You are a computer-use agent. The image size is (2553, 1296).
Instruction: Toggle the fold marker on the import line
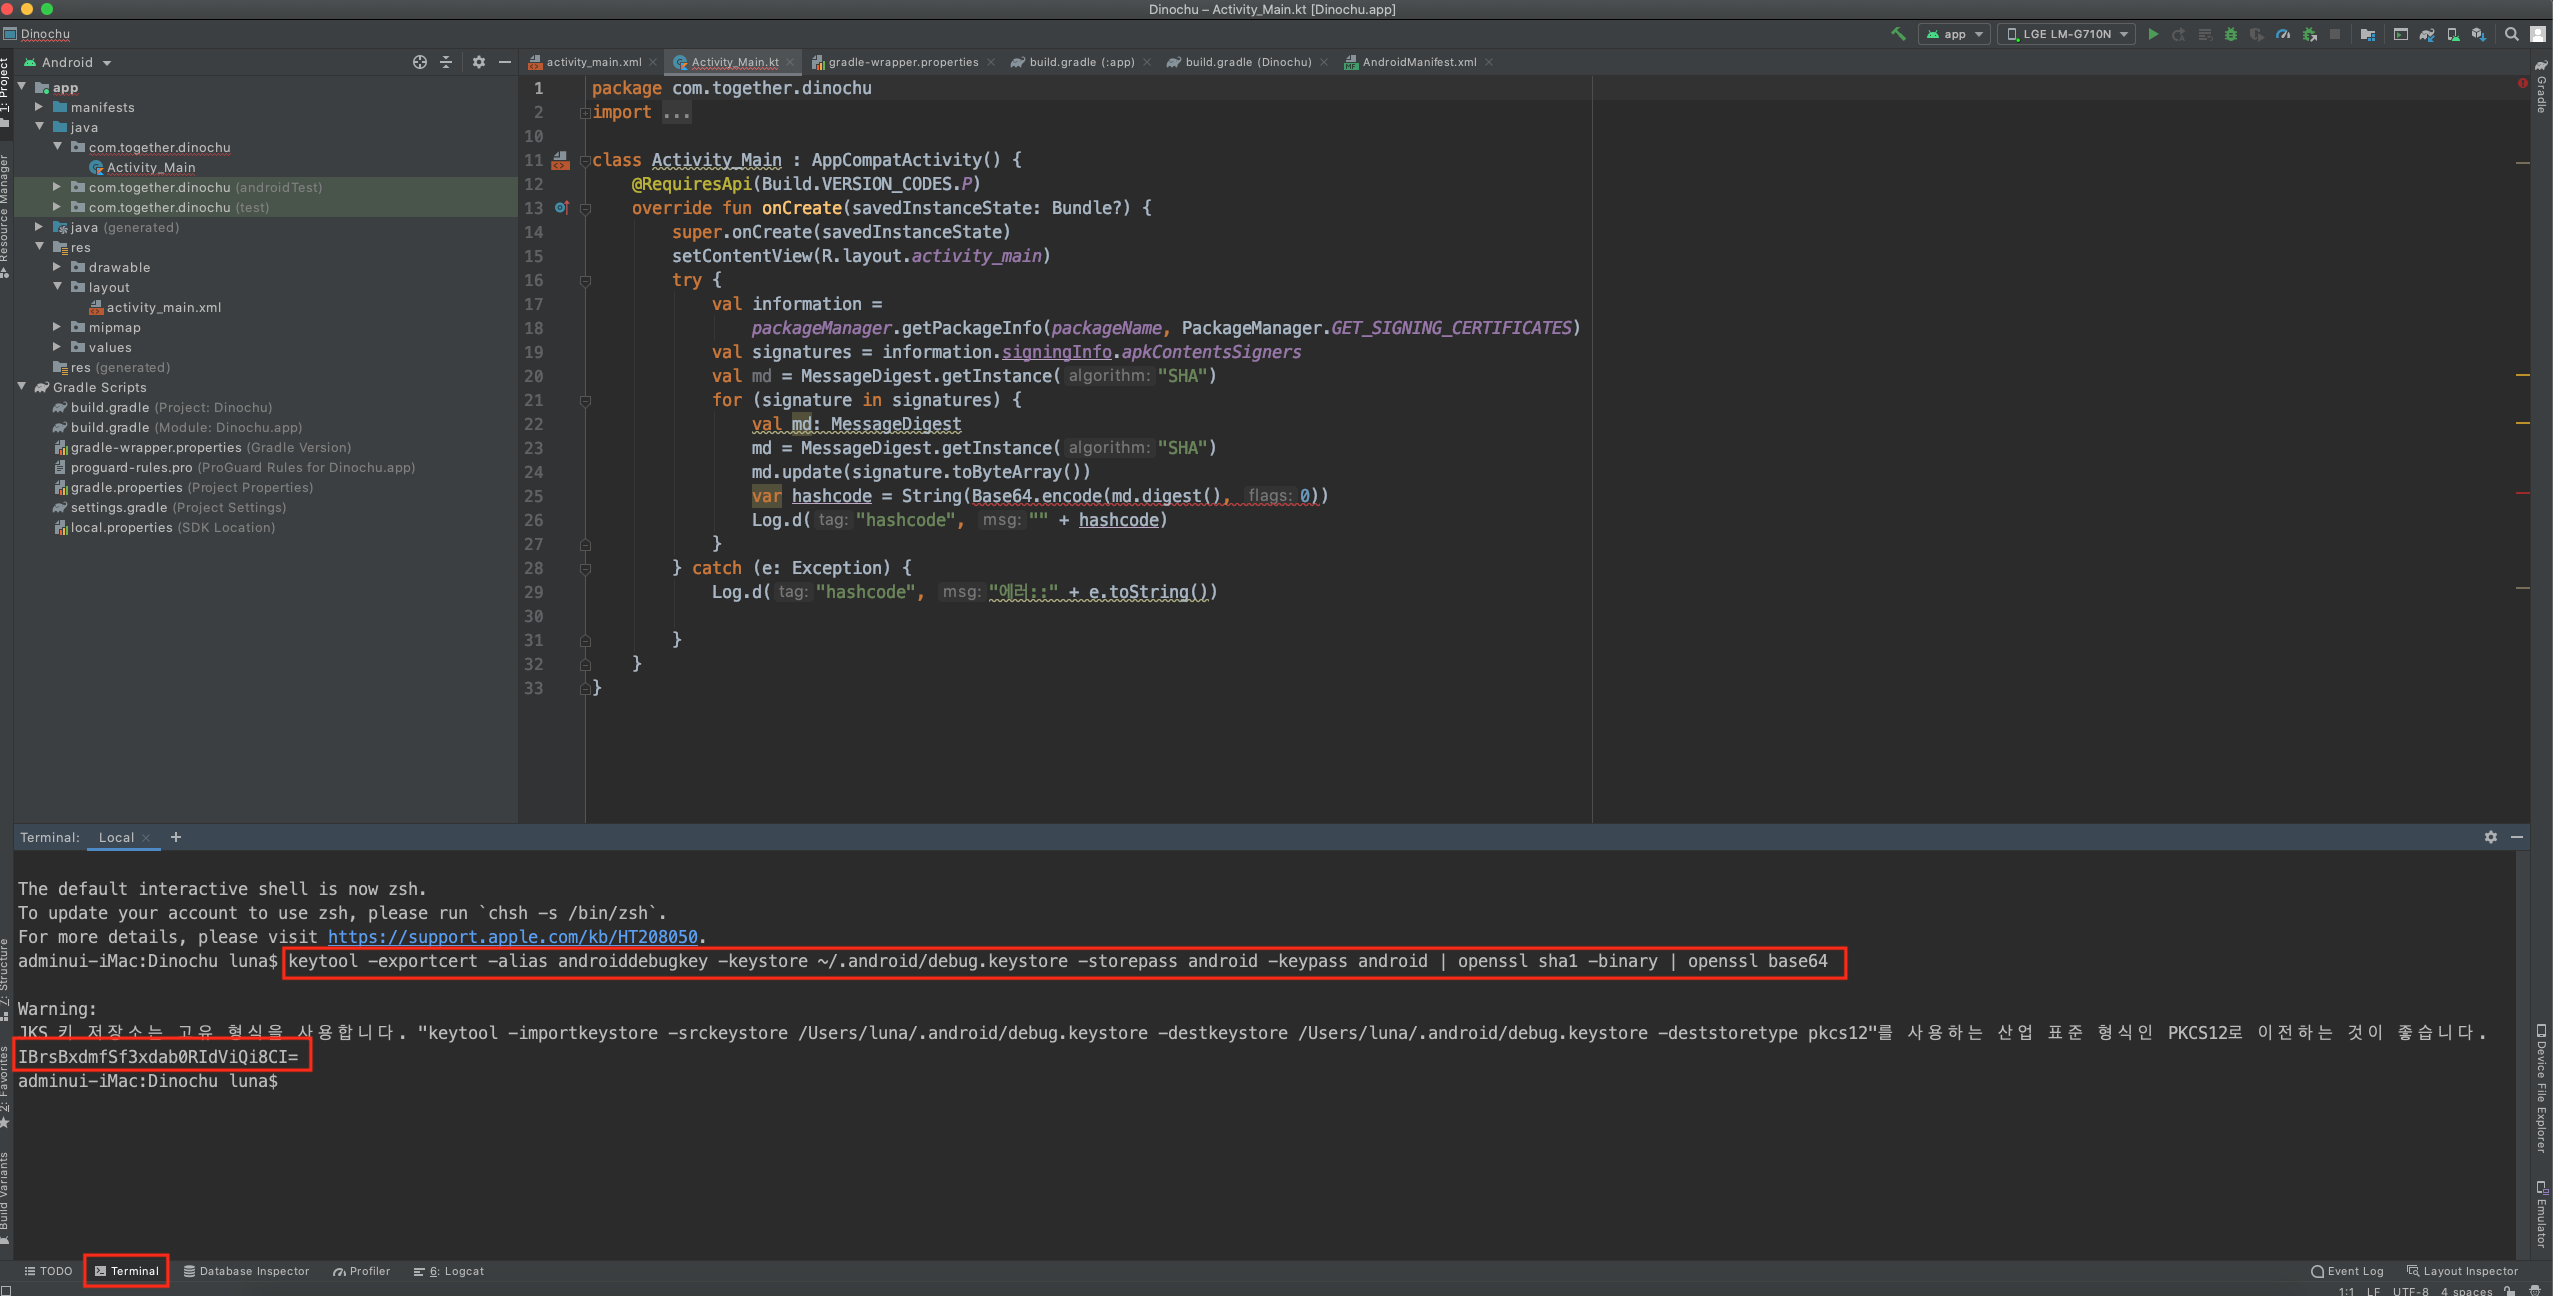pos(585,113)
